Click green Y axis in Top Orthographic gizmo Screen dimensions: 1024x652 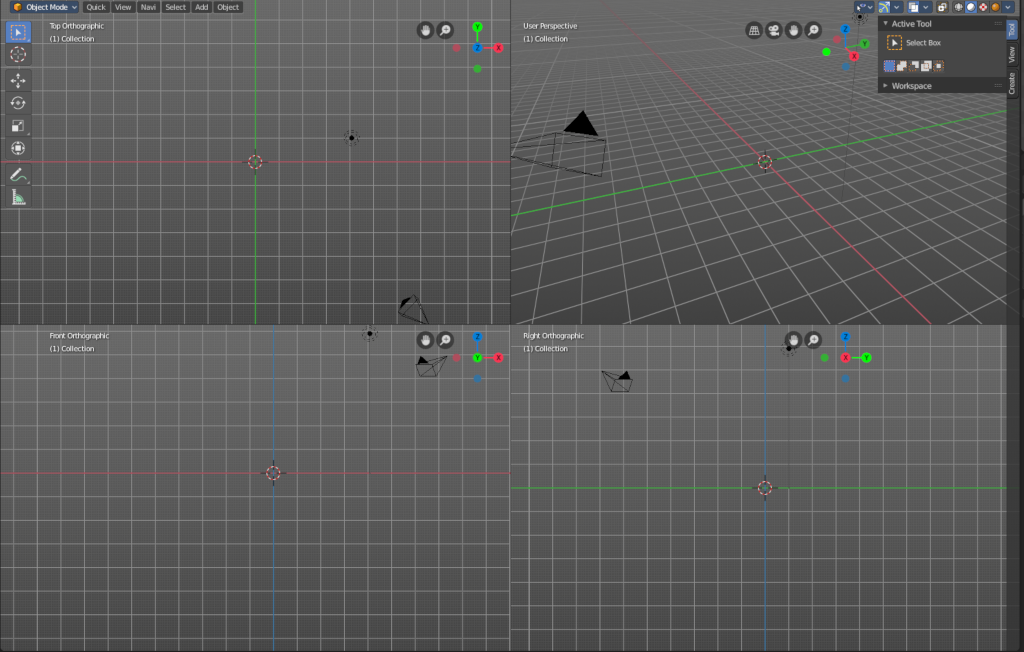(477, 27)
